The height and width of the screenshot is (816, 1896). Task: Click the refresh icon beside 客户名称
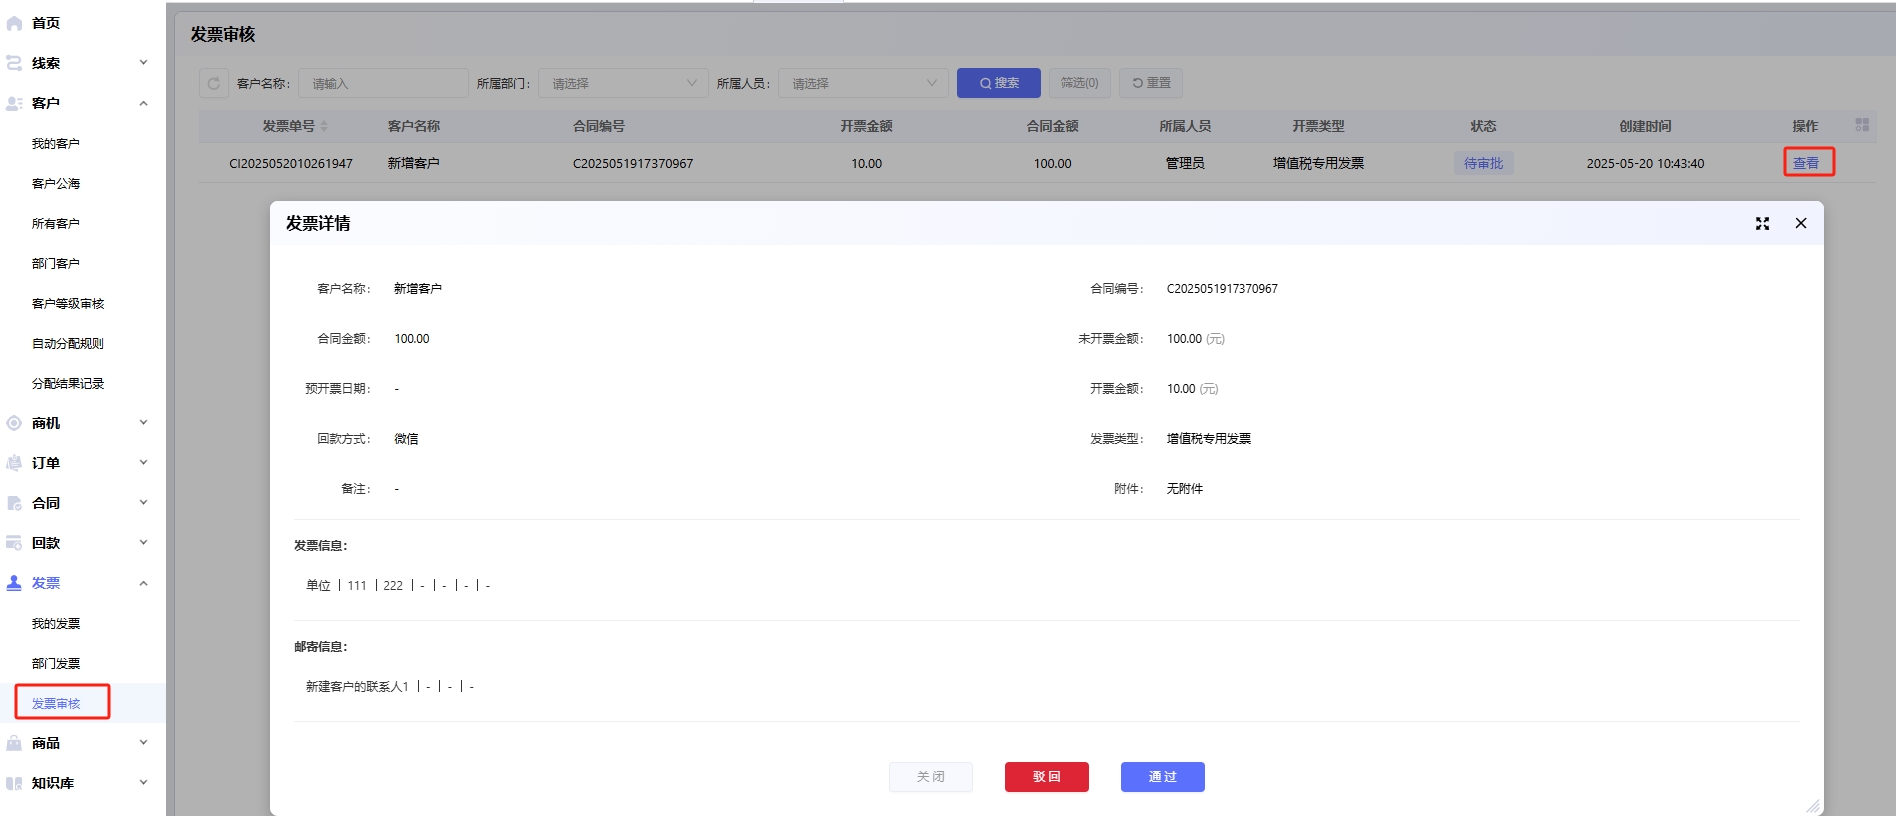pos(213,84)
